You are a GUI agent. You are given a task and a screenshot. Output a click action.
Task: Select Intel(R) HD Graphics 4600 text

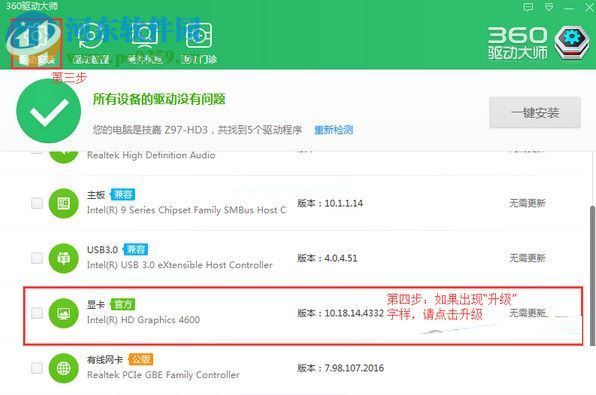point(143,320)
